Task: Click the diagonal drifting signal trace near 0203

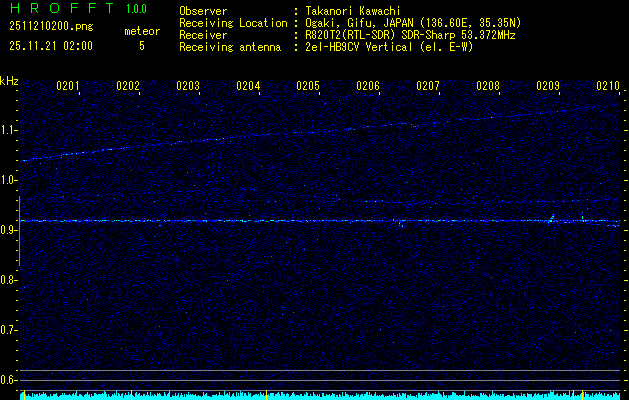Action: (188, 141)
